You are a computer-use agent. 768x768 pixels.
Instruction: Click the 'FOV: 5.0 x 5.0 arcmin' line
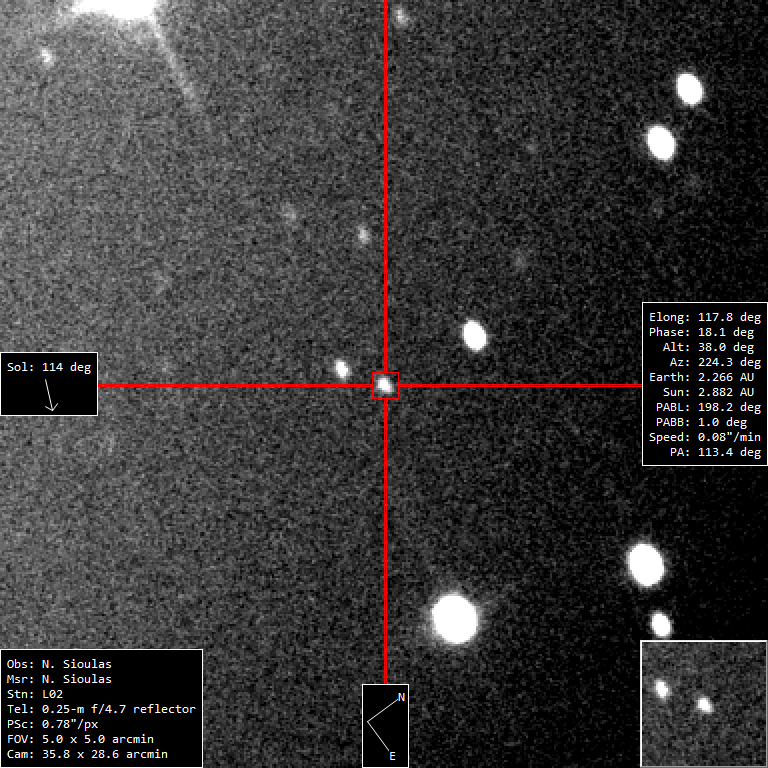point(80,739)
